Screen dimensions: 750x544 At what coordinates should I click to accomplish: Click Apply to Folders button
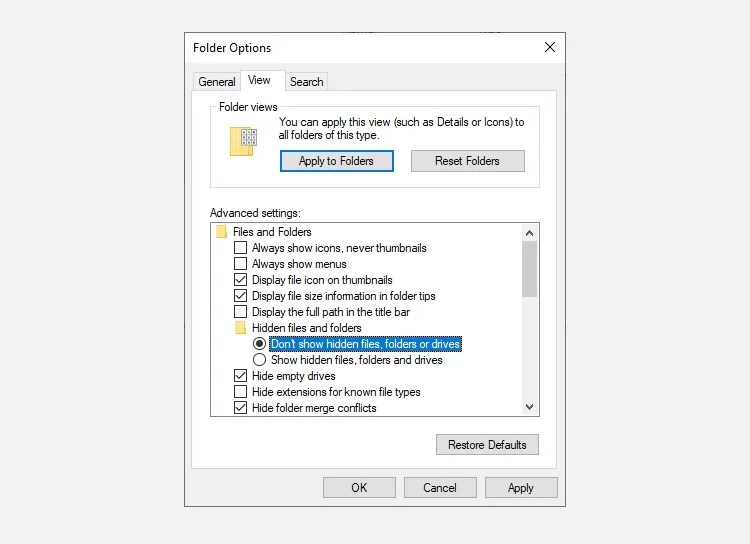(337, 161)
